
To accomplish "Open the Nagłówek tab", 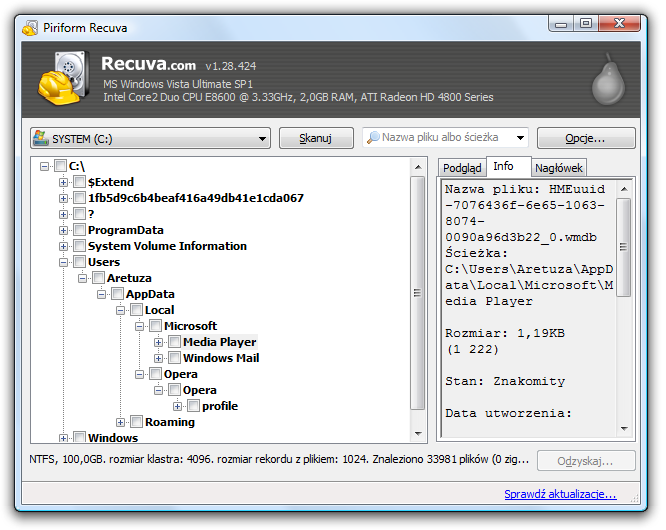I will [559, 168].
